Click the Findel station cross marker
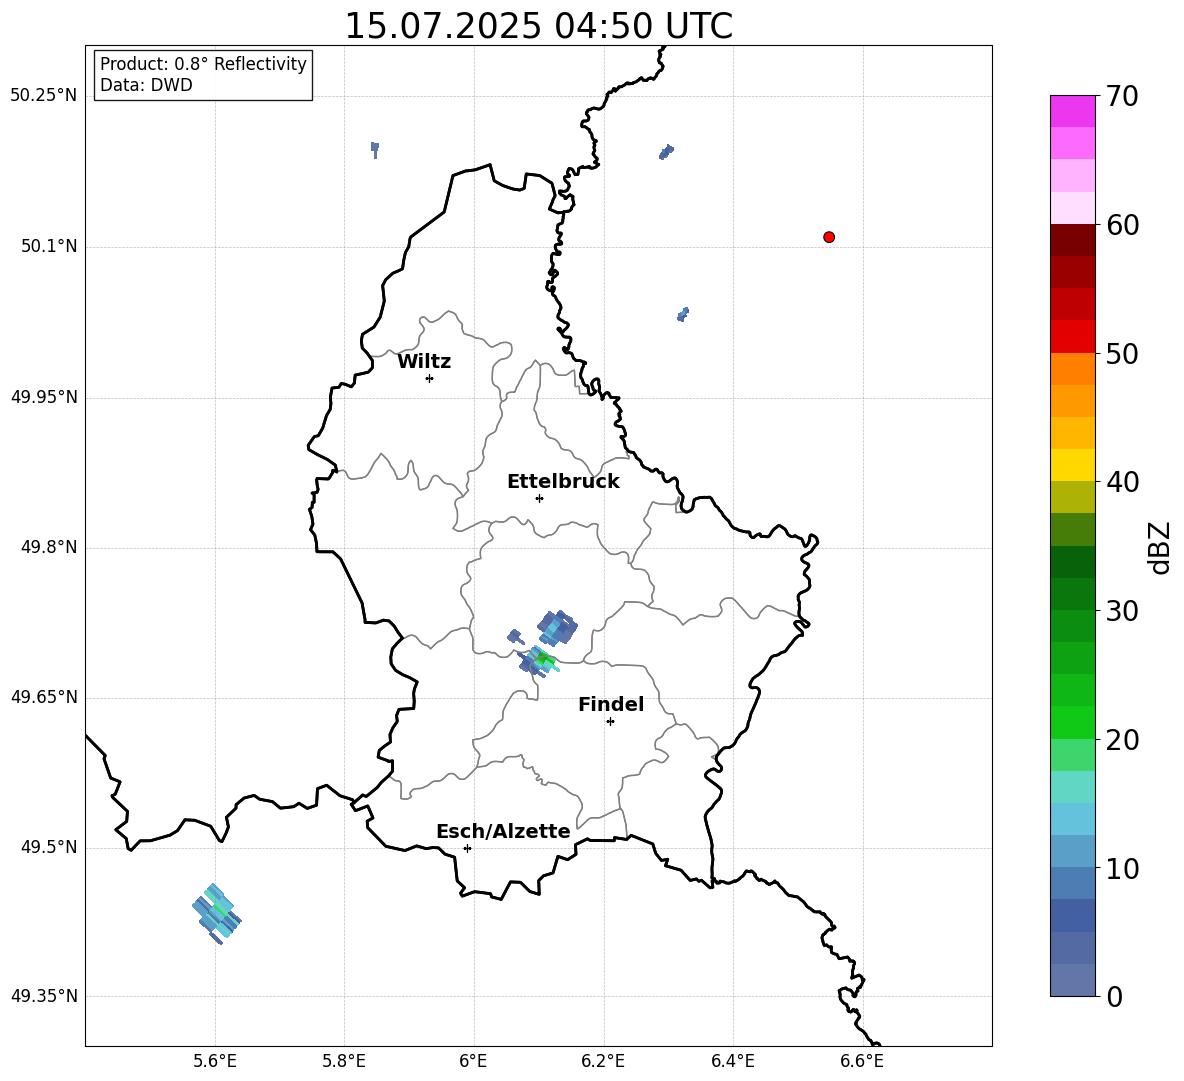Screen dimensions: 1184x1081 coord(610,722)
